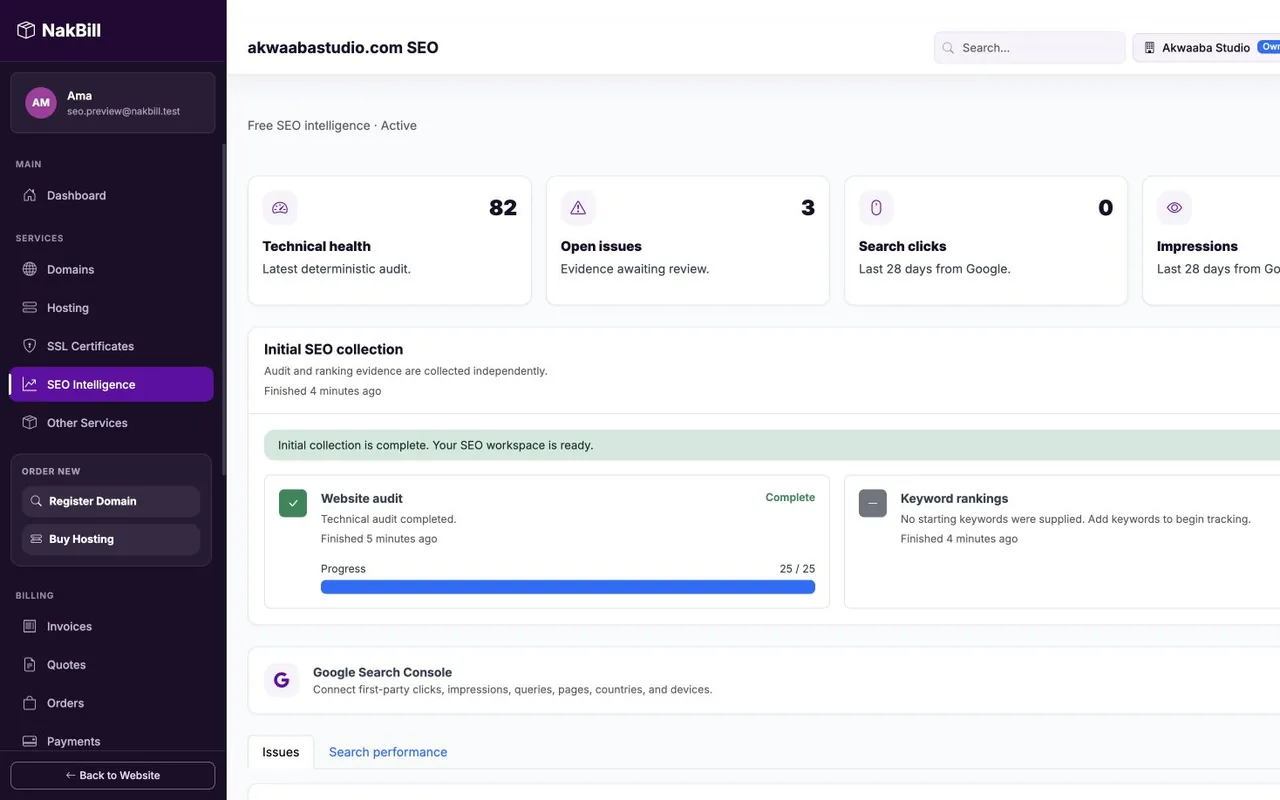Click the 'Initial SEO collection' heading

[333, 349]
